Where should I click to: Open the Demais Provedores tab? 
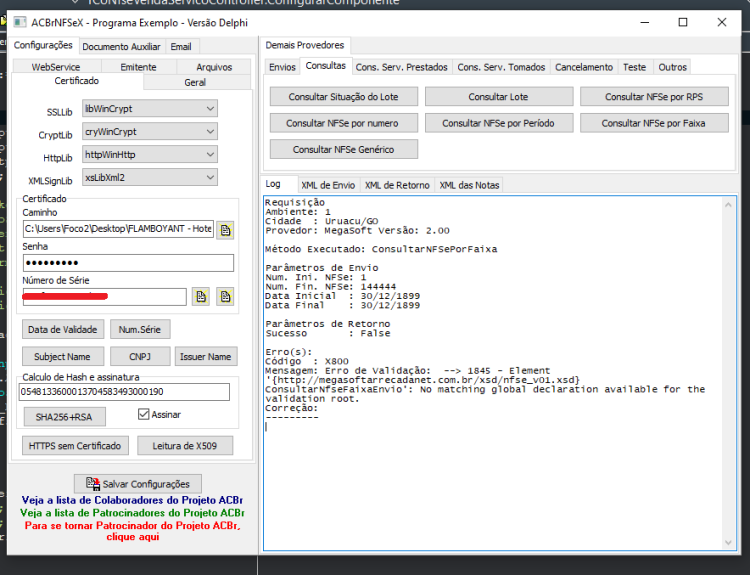click(305, 45)
